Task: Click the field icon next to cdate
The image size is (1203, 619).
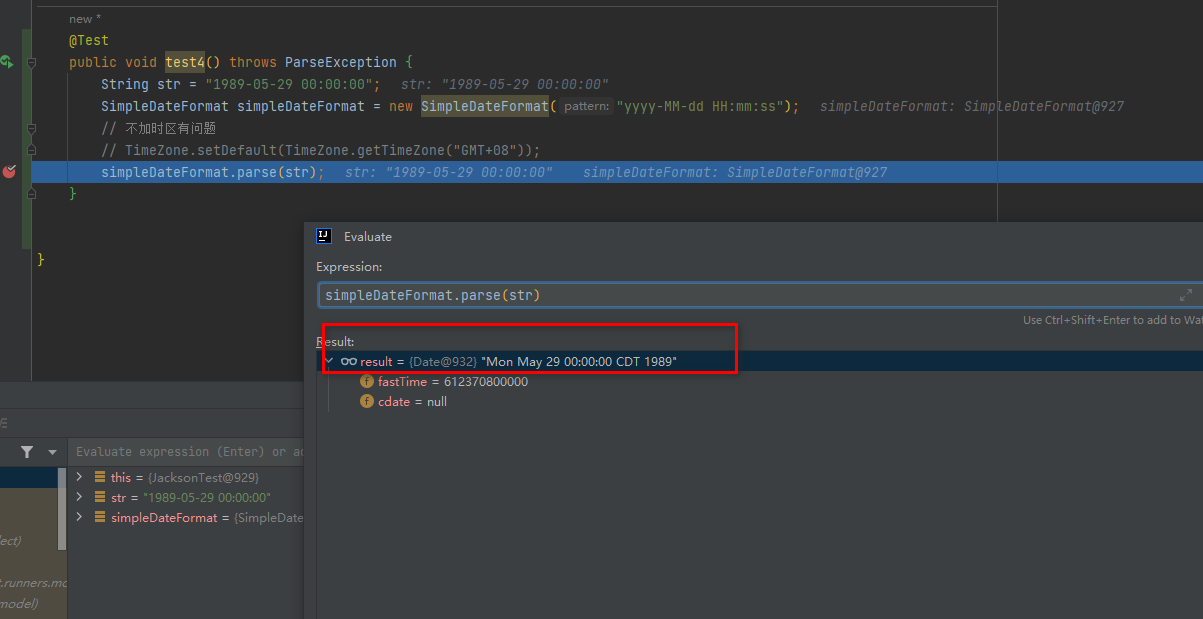Action: point(367,401)
